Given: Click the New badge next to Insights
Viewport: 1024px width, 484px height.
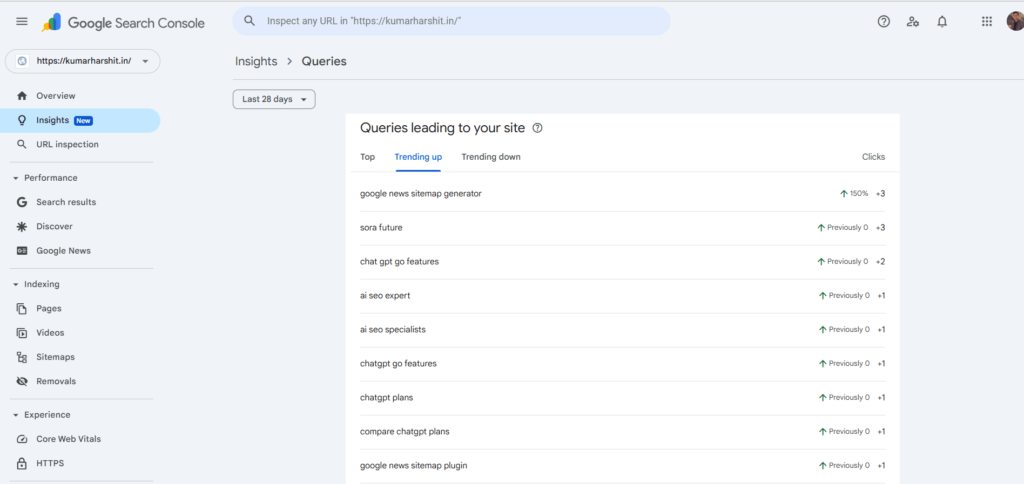Looking at the screenshot, I should click(x=83, y=121).
